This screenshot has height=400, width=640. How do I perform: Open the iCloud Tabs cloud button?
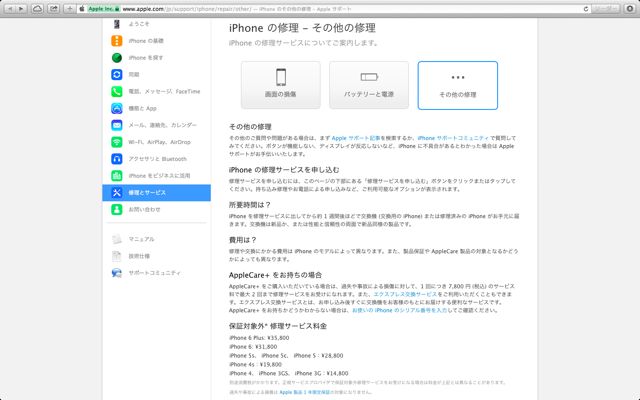(38, 9)
